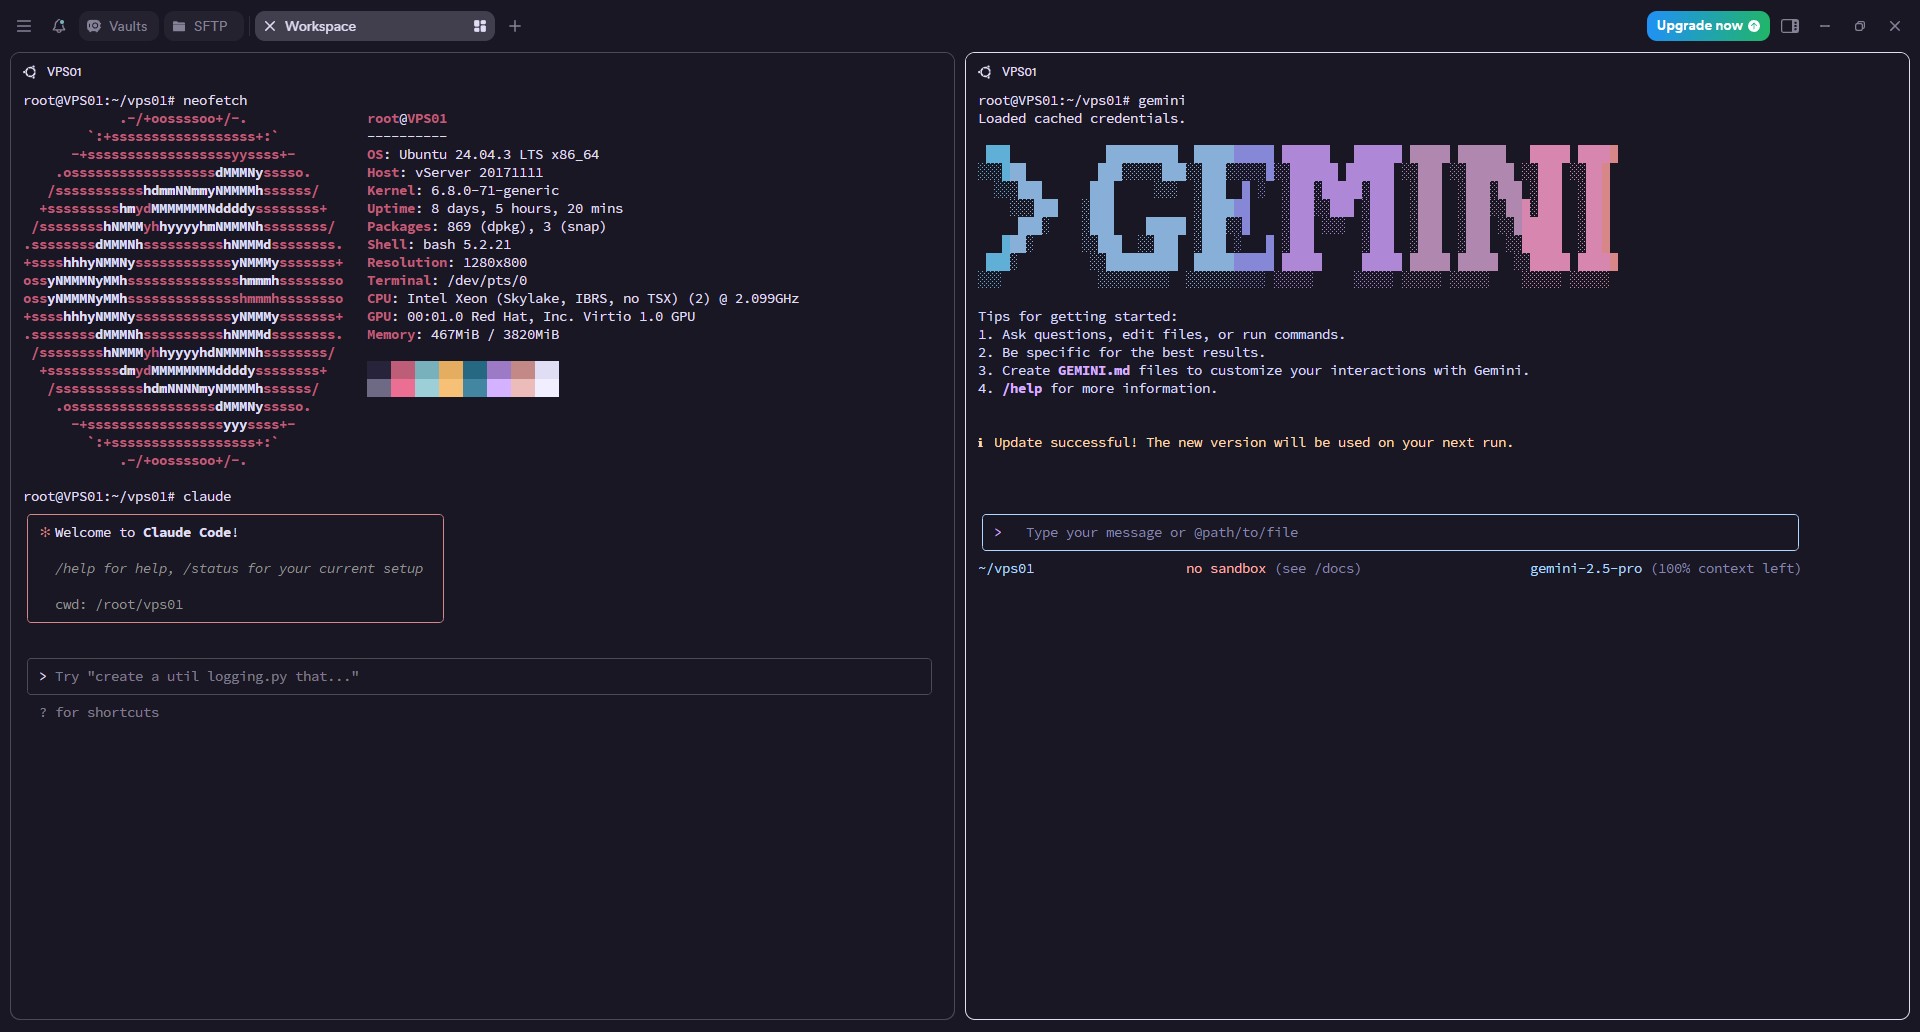Add a new tab with plus

click(515, 26)
